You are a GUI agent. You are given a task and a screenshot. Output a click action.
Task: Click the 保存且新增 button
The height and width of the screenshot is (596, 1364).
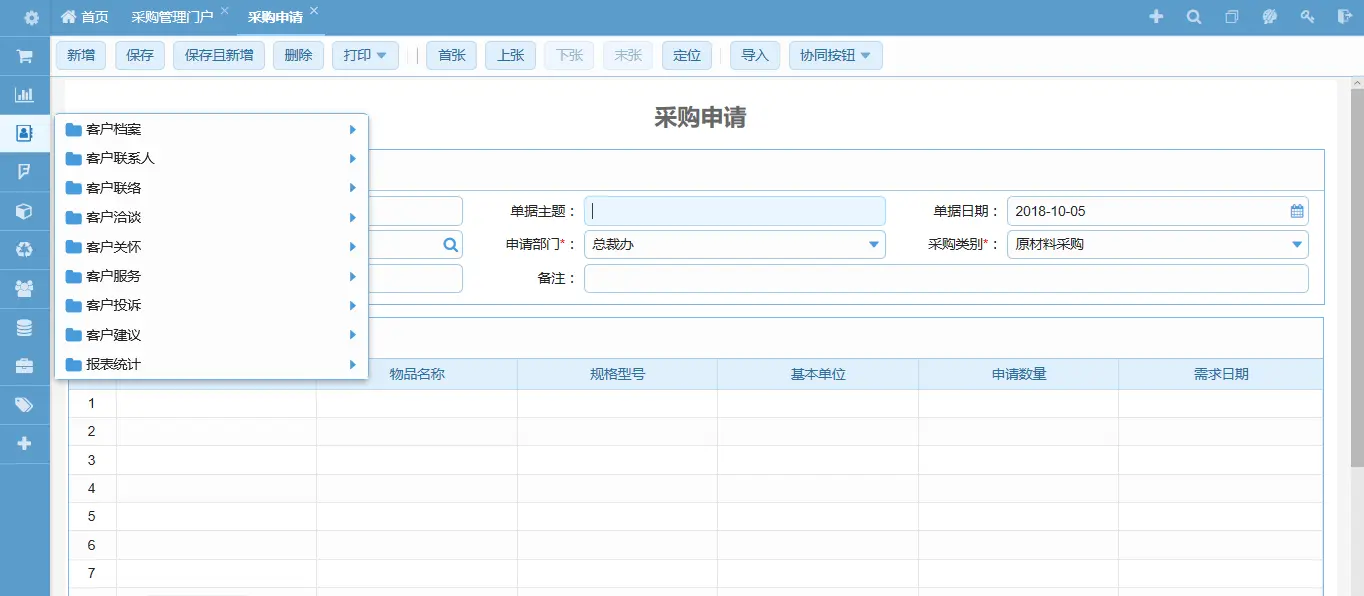point(218,56)
